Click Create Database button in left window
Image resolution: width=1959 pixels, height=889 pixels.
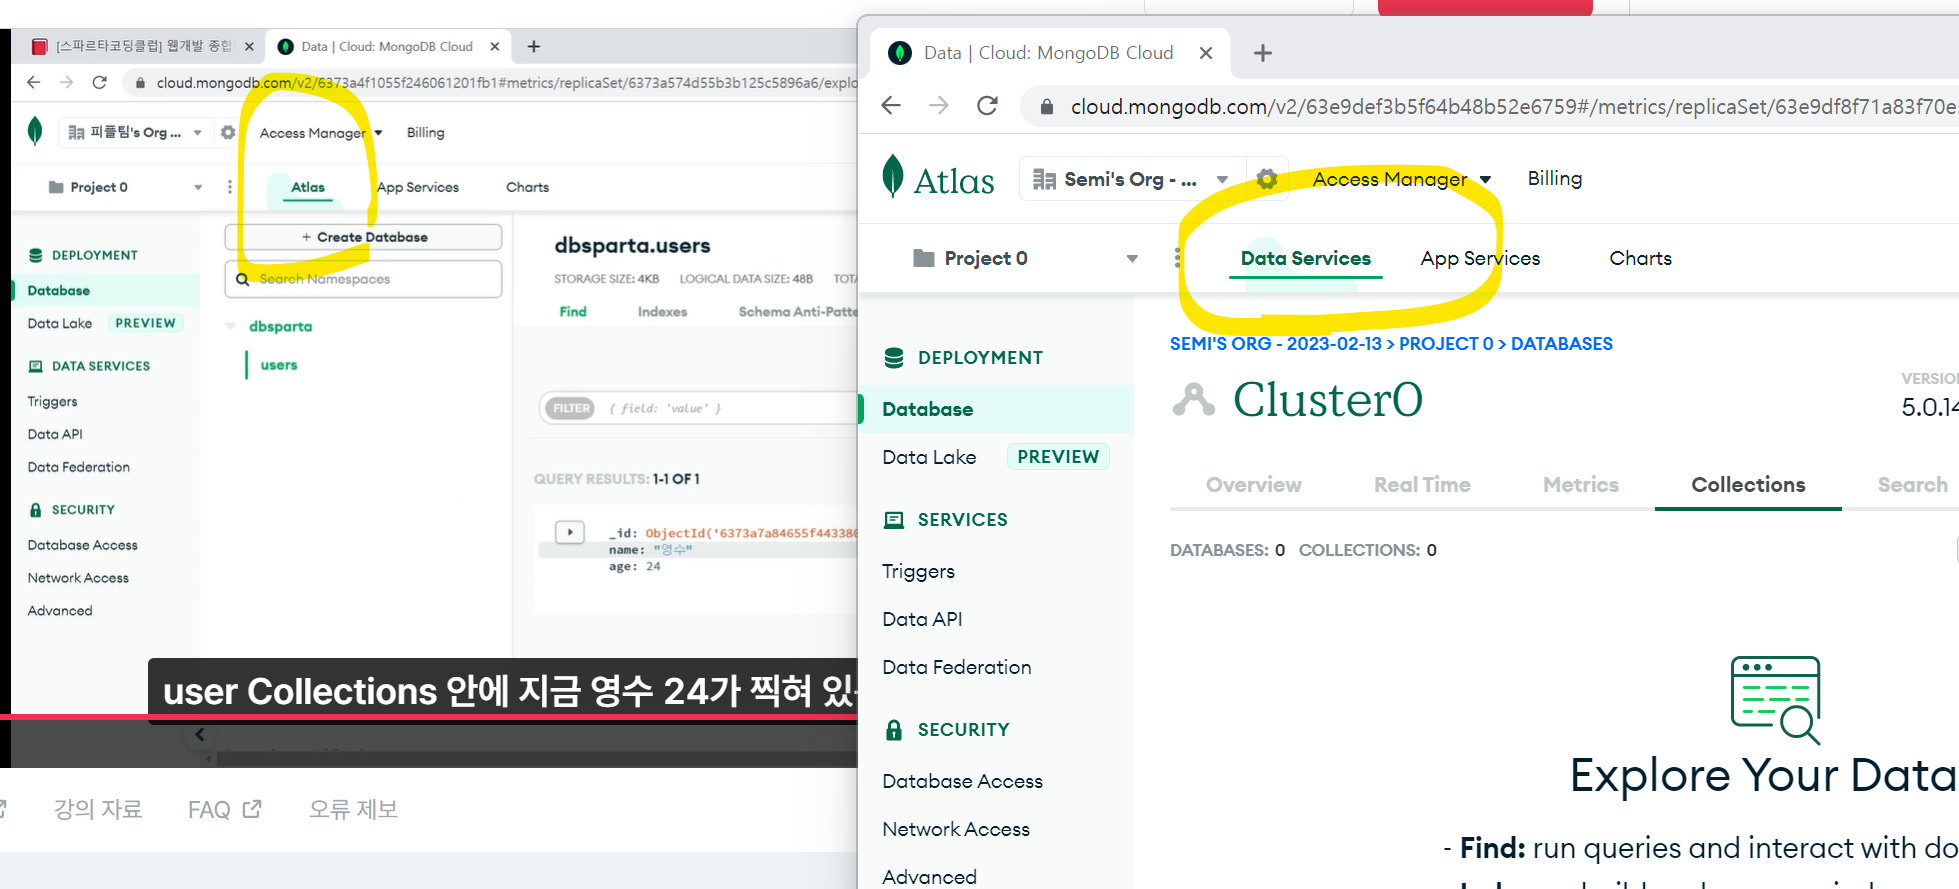(364, 237)
